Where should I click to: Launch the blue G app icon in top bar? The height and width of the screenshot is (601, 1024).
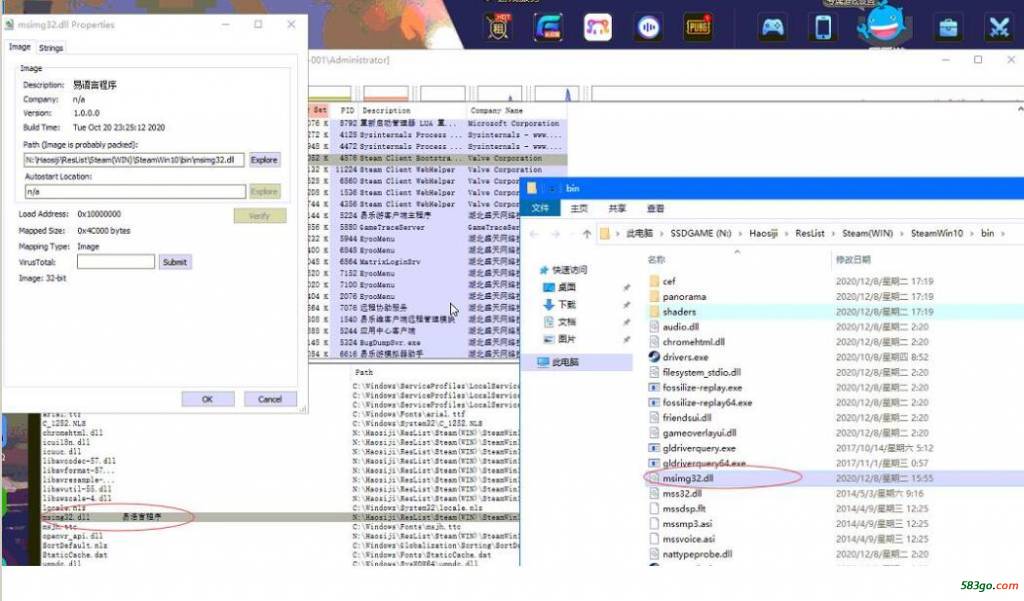[548, 27]
